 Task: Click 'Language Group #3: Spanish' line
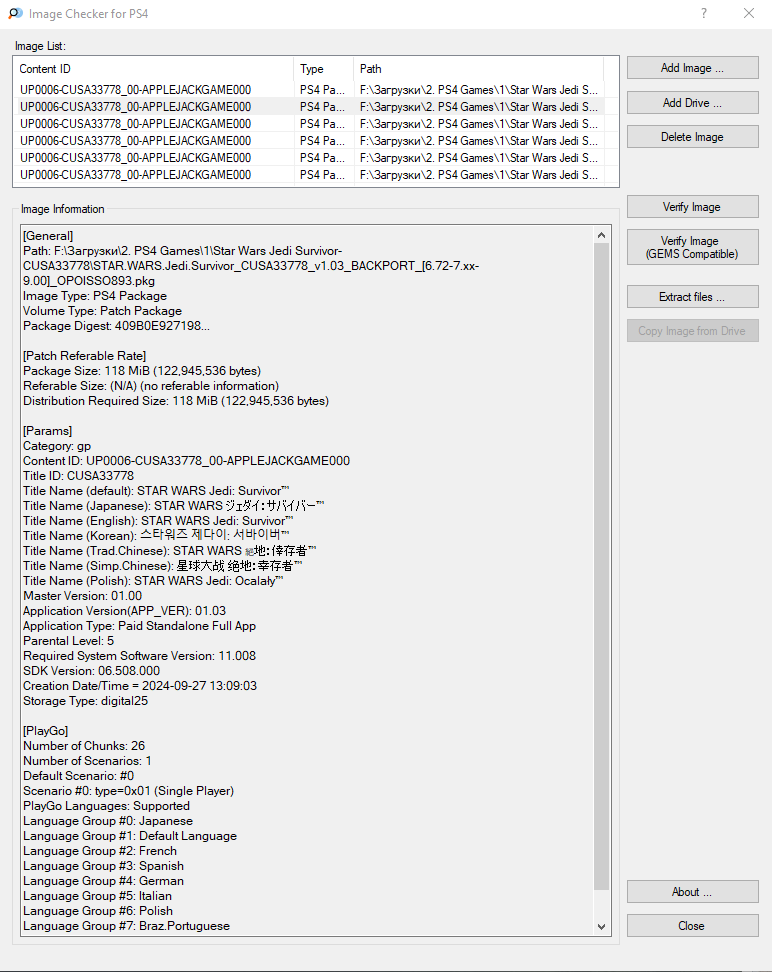[104, 866]
